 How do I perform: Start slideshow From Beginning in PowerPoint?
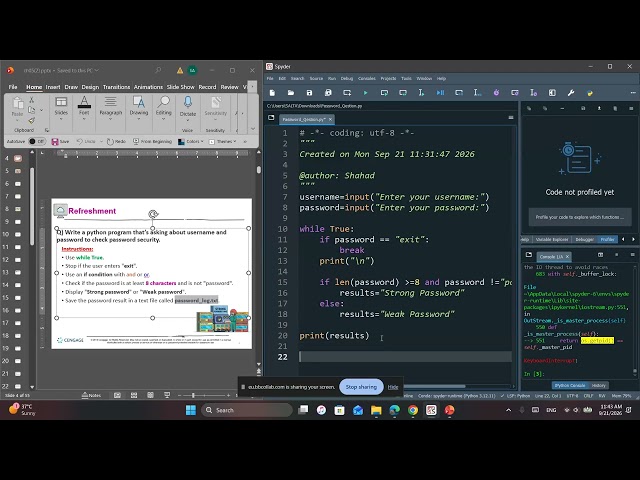pos(152,142)
